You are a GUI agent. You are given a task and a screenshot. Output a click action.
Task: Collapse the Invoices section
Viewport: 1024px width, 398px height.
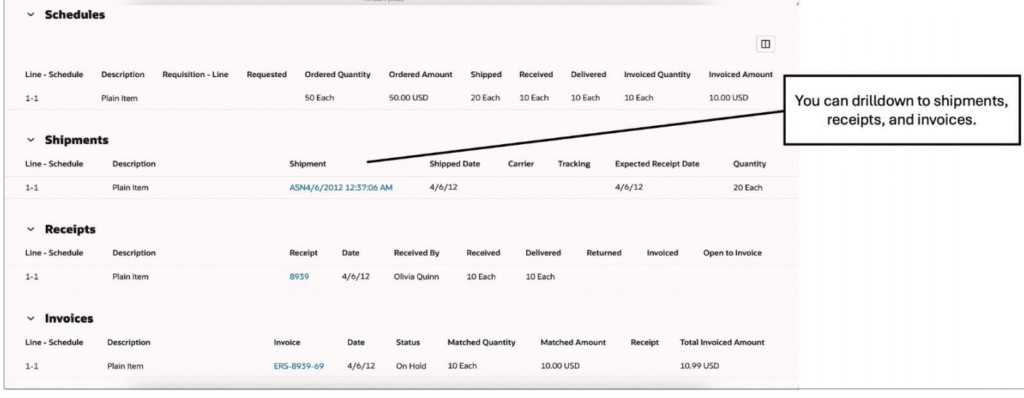point(31,319)
